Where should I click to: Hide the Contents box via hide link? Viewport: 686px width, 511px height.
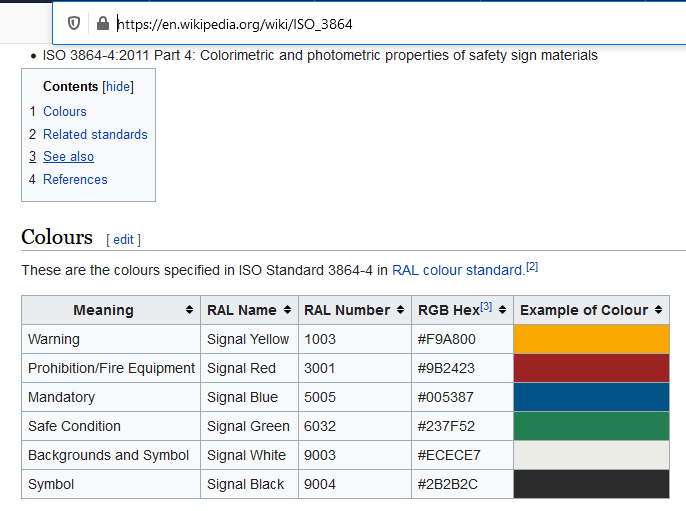click(118, 87)
